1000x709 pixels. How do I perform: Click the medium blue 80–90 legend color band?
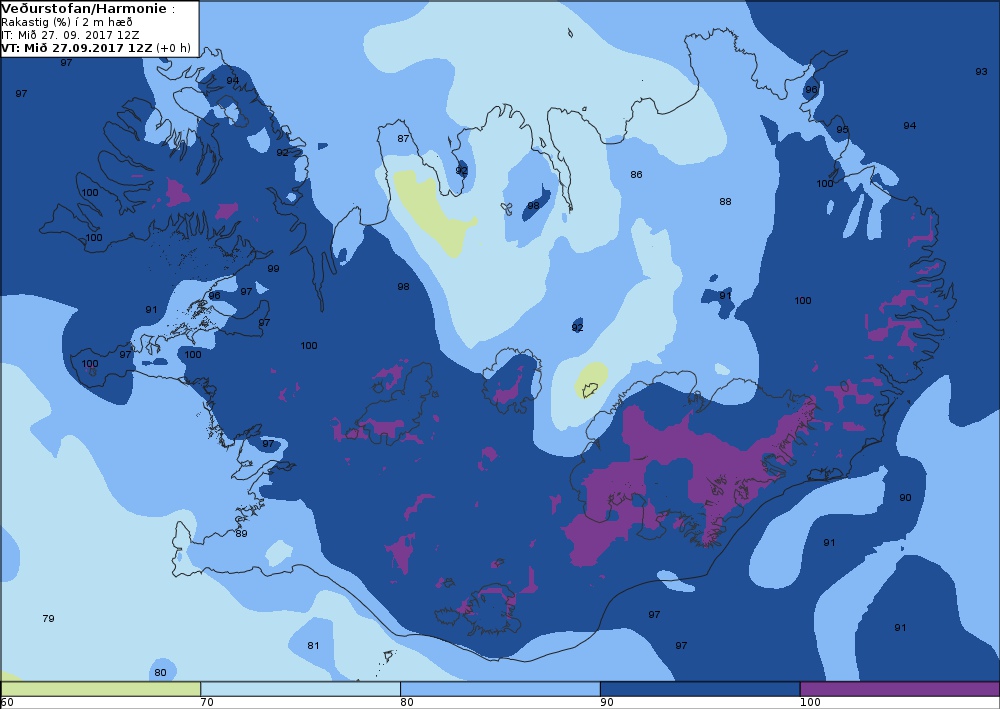click(x=500, y=689)
